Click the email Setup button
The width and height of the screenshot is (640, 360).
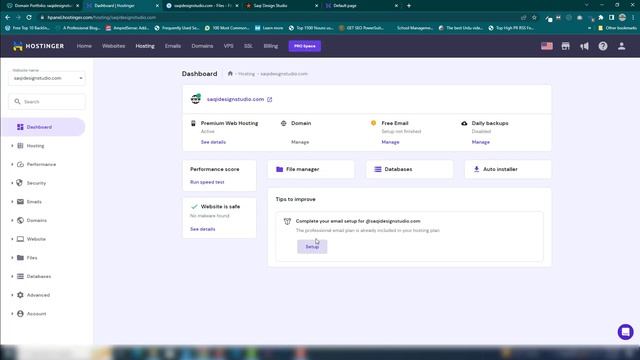pos(312,247)
